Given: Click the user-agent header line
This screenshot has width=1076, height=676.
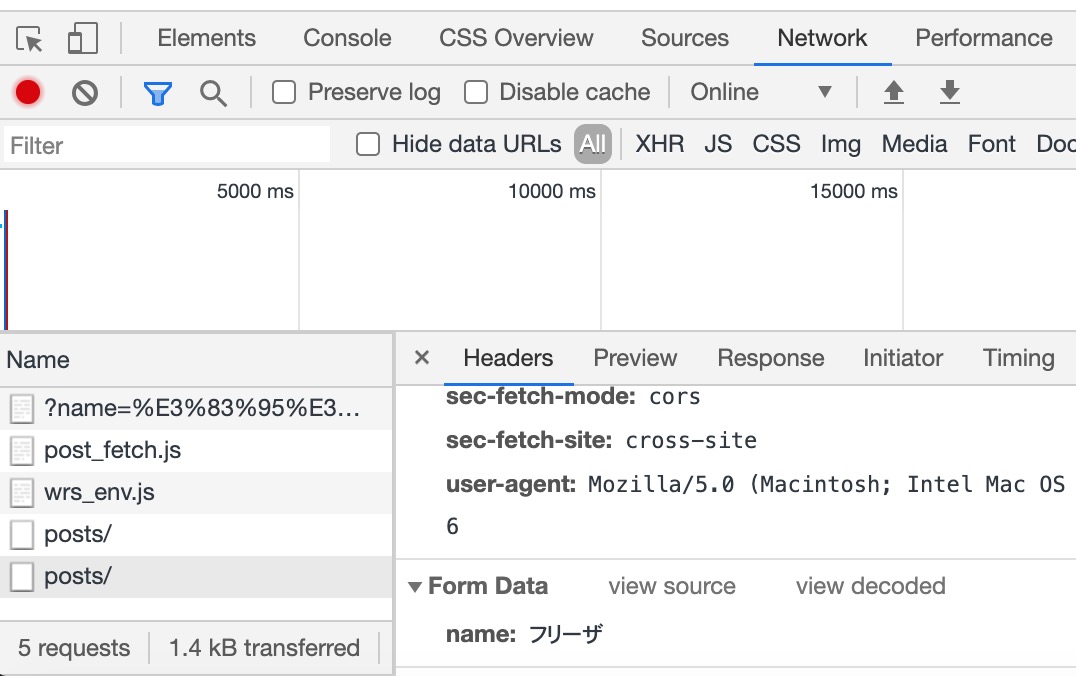Looking at the screenshot, I should (x=755, y=485).
